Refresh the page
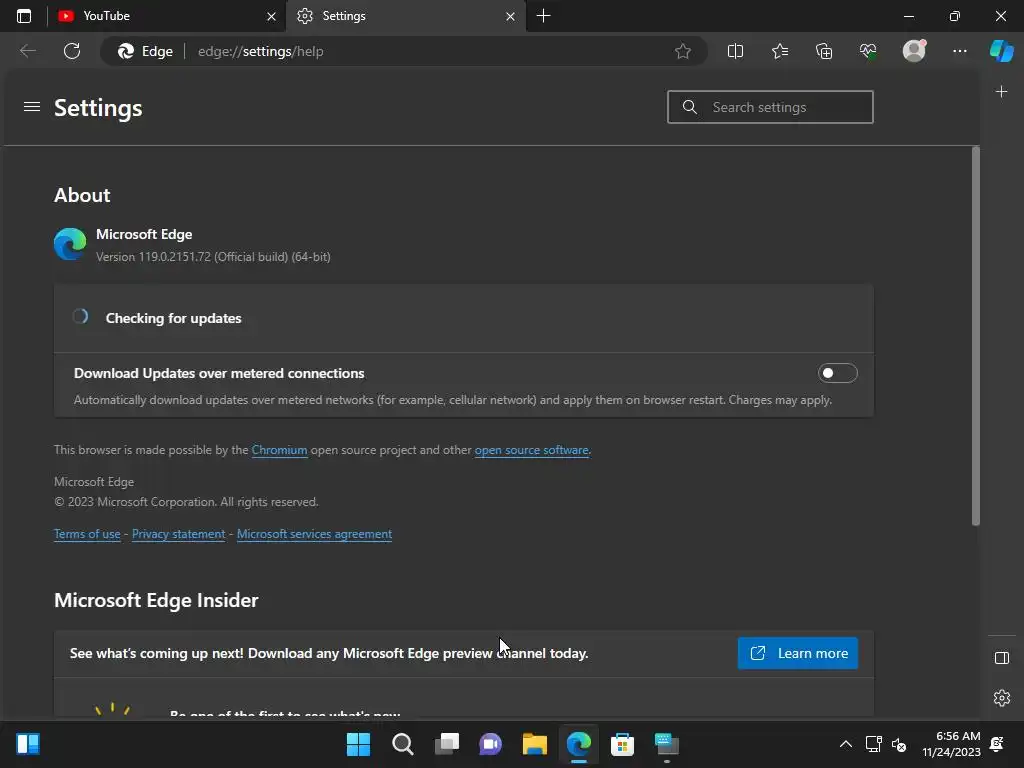1024x768 pixels. tap(72, 51)
